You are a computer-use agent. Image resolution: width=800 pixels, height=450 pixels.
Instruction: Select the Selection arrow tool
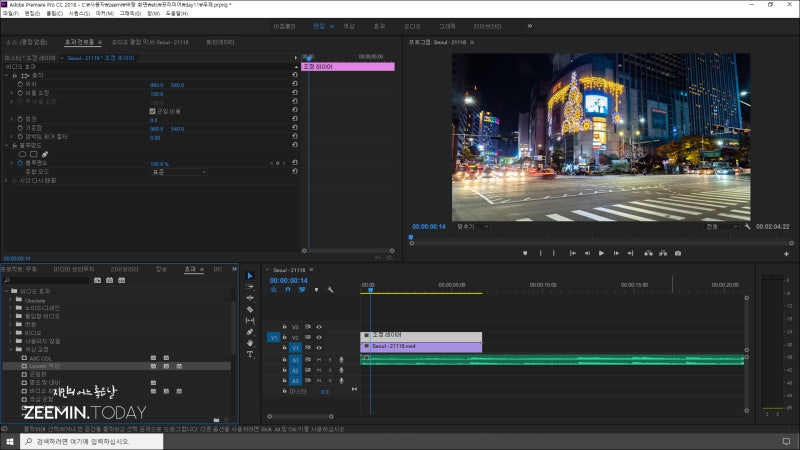pos(250,276)
